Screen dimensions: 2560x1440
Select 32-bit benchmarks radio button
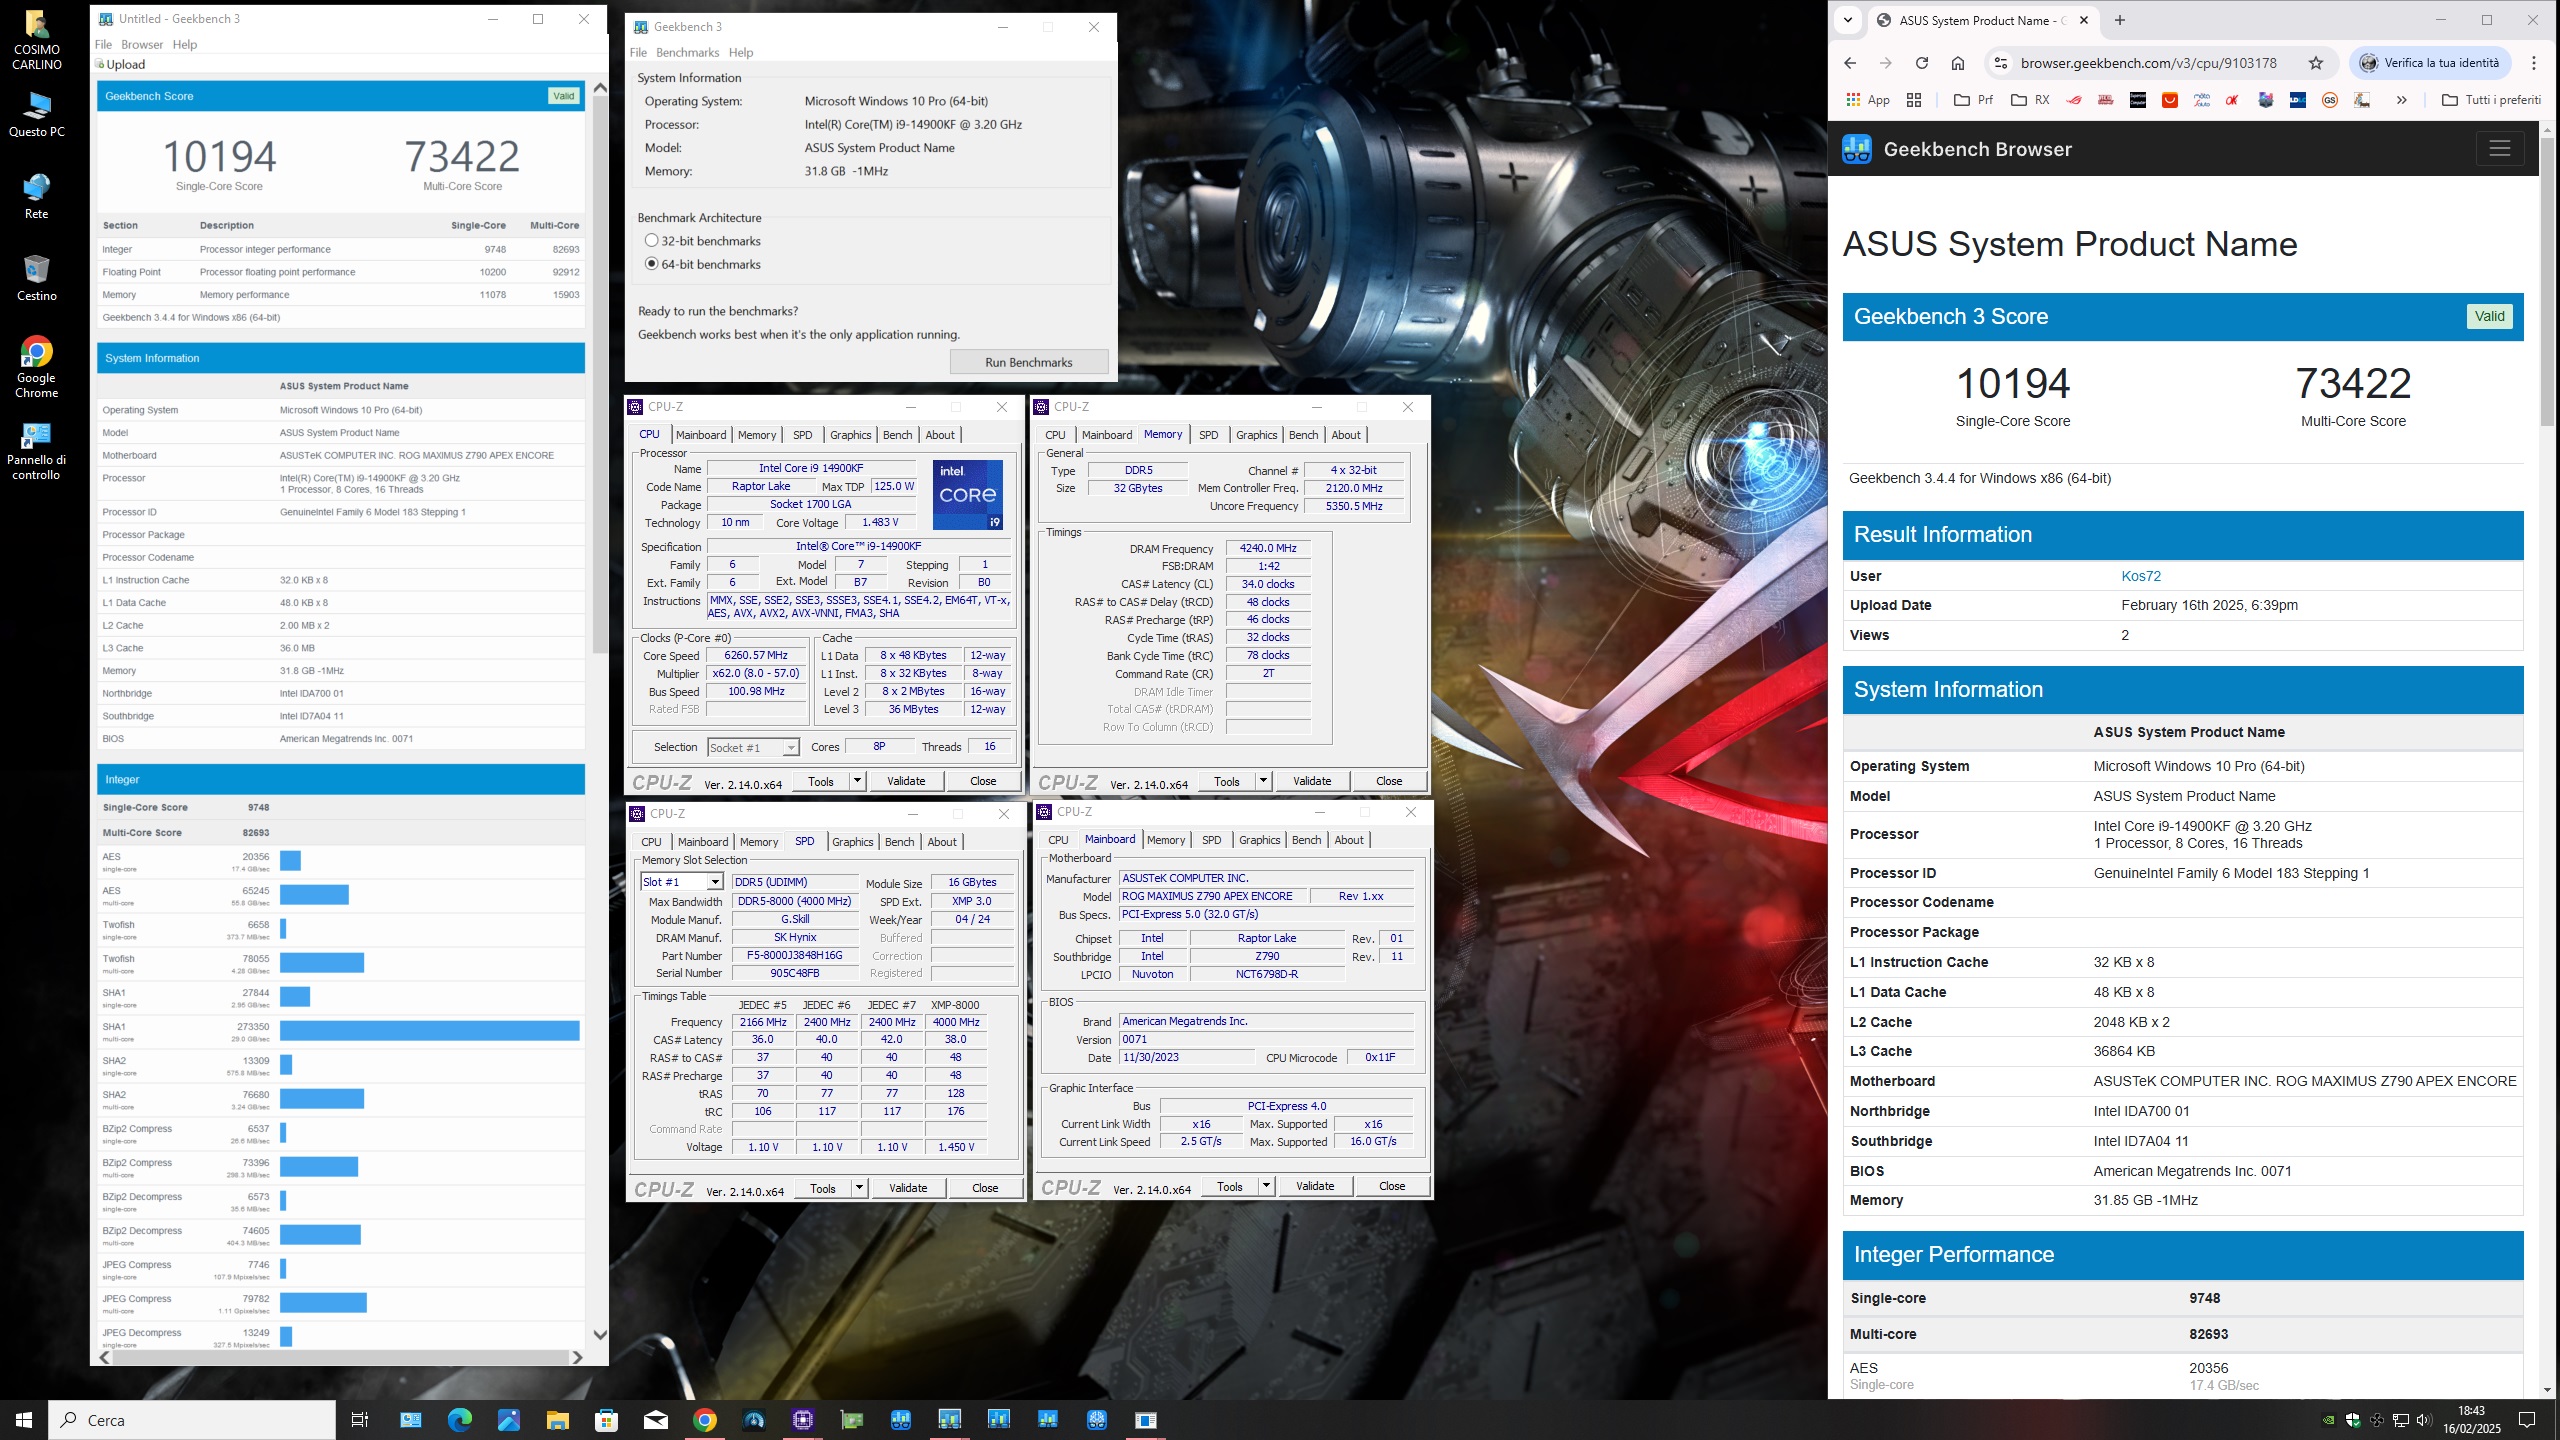pos(651,241)
